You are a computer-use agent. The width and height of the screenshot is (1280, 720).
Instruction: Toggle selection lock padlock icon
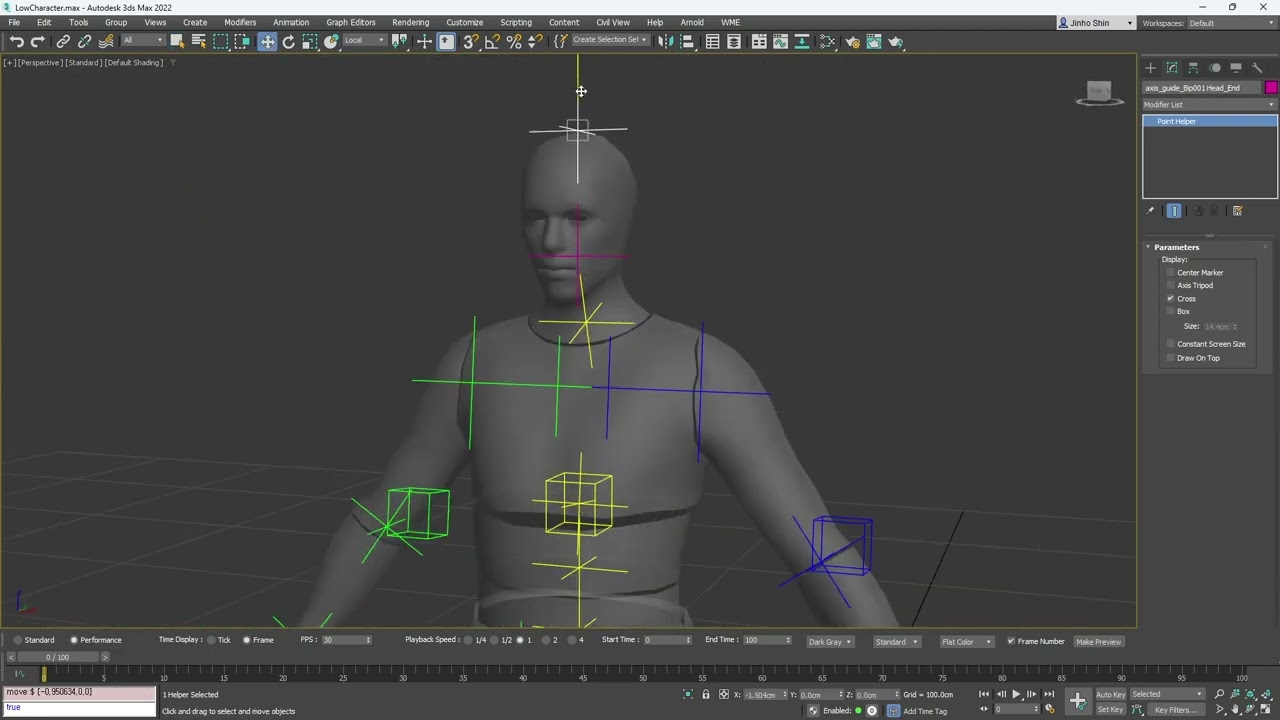706,694
